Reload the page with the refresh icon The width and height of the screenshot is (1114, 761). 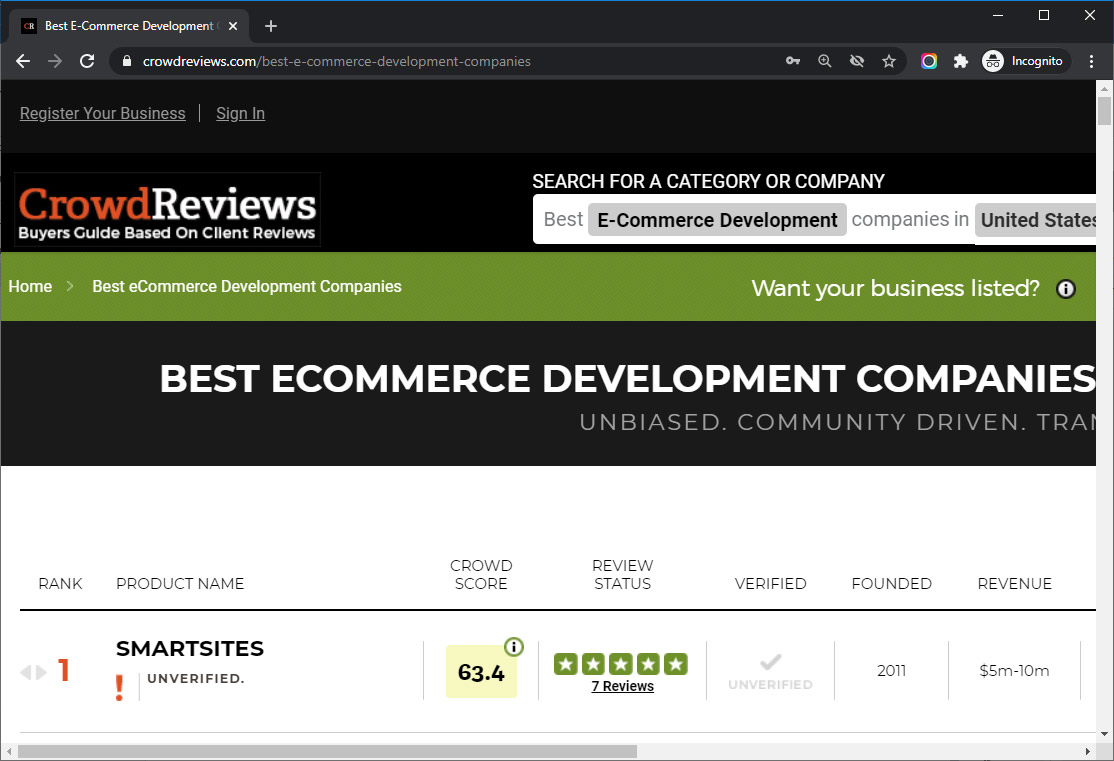(87, 61)
